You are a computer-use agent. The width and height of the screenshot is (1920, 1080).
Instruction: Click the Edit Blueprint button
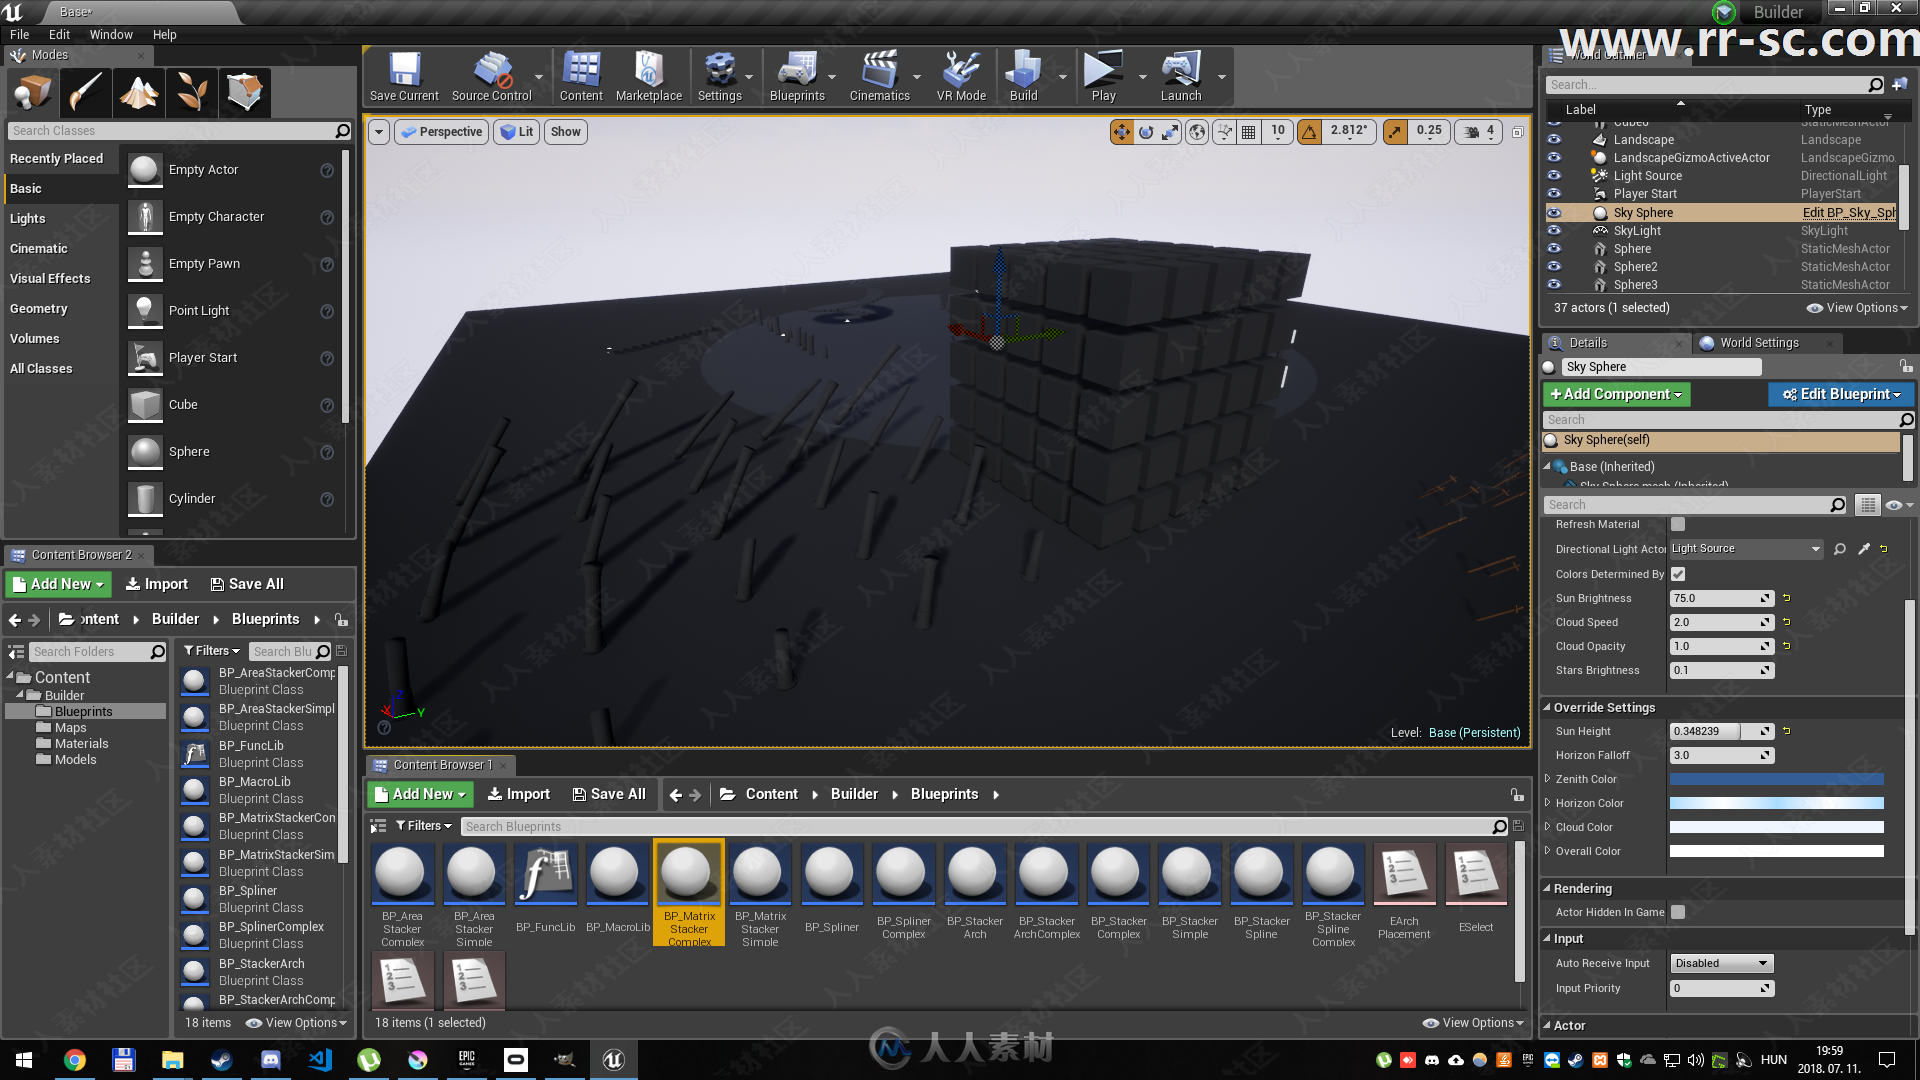[x=1841, y=394]
